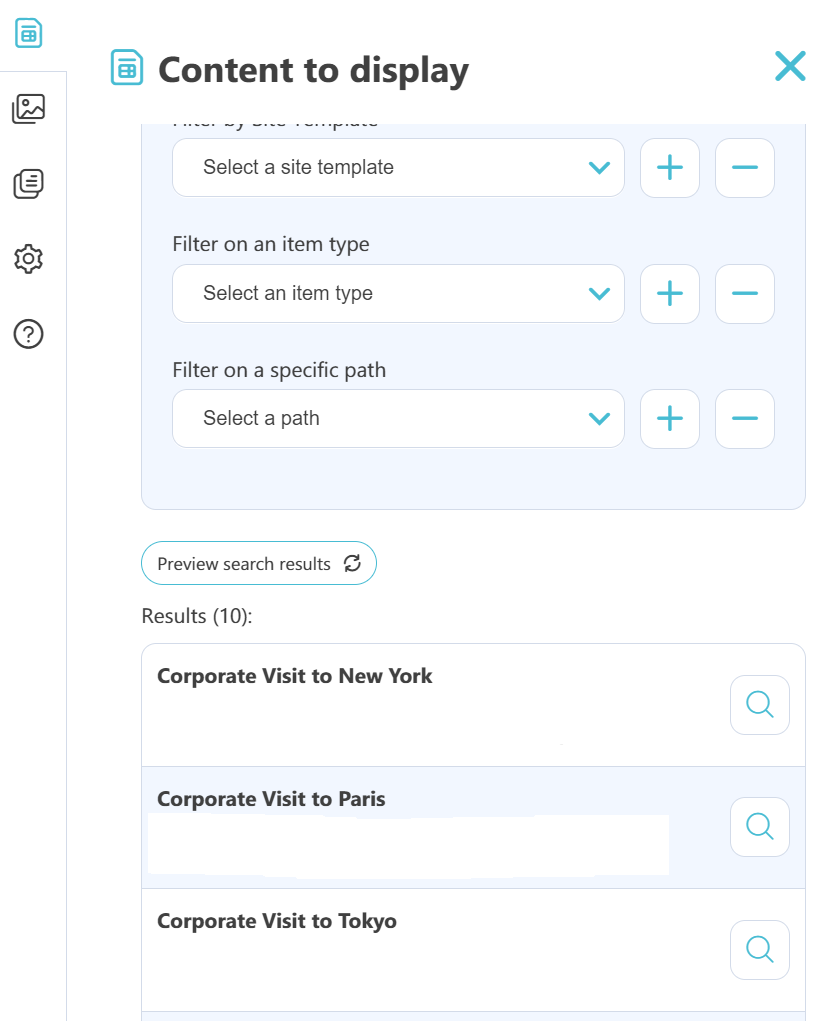
Task: Preview the Corporate Visit to New York item
Action: (760, 705)
